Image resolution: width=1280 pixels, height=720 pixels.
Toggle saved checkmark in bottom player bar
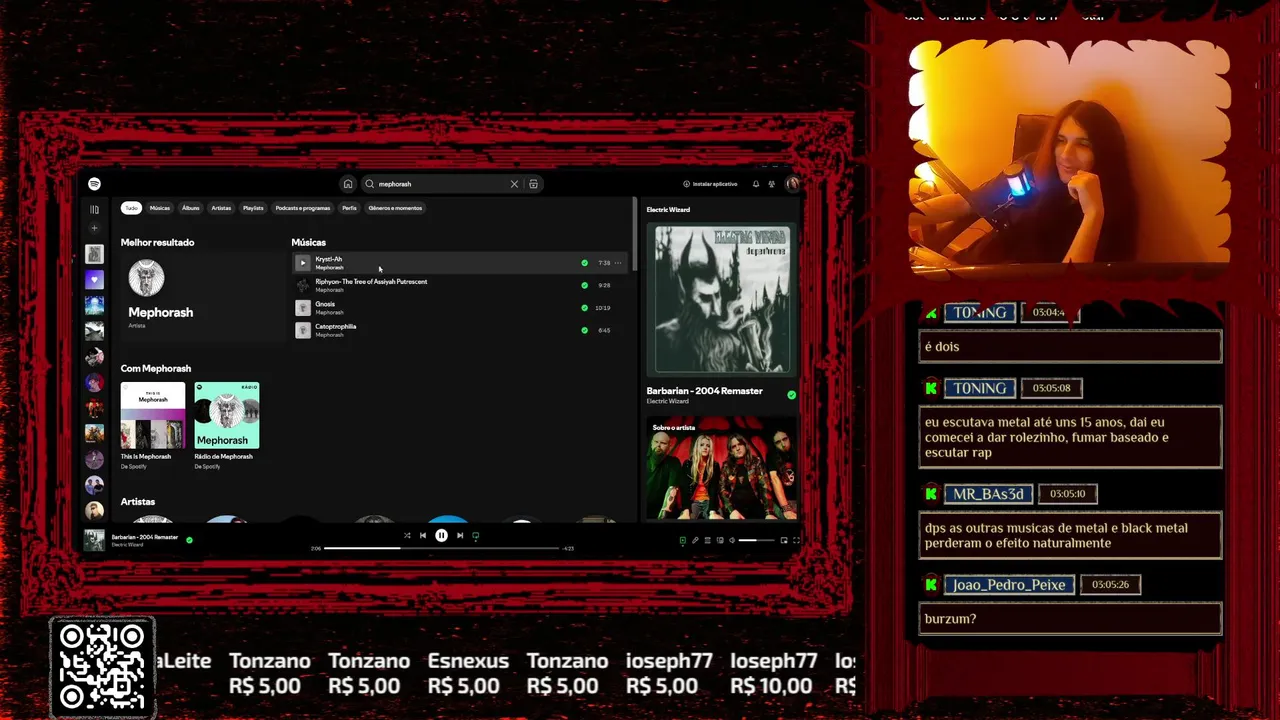click(189, 540)
